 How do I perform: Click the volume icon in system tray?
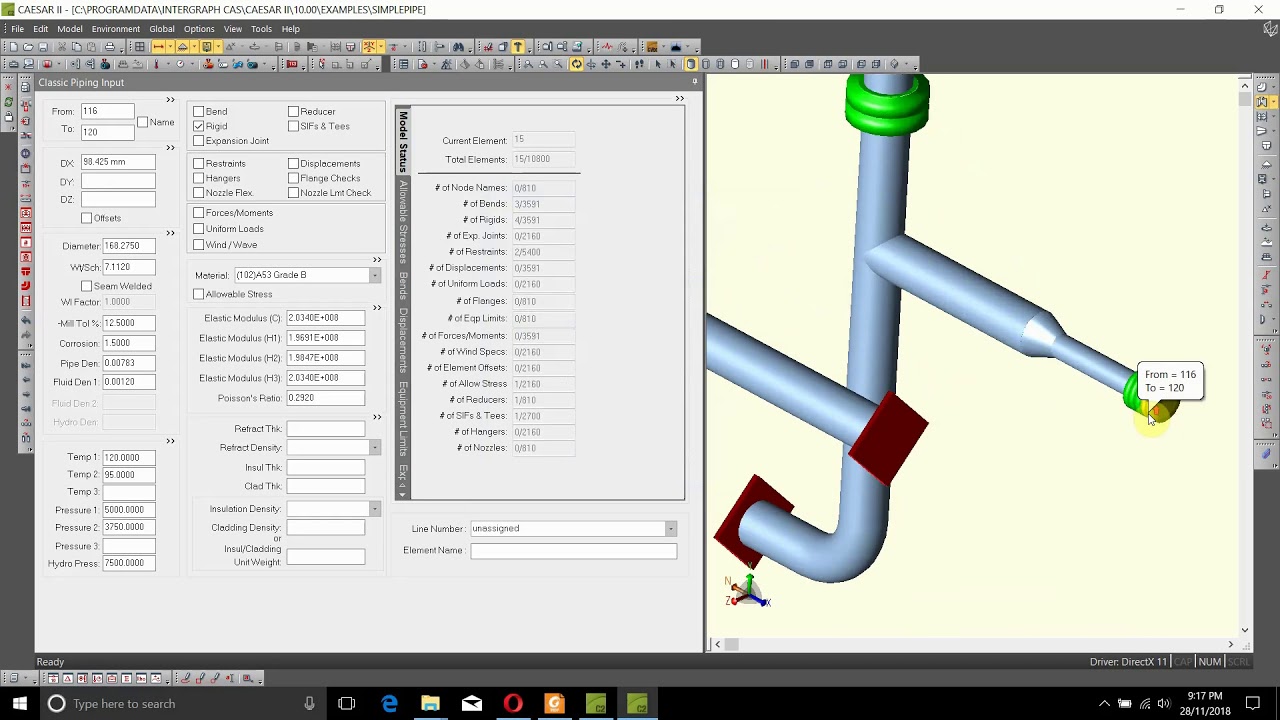point(1163,704)
